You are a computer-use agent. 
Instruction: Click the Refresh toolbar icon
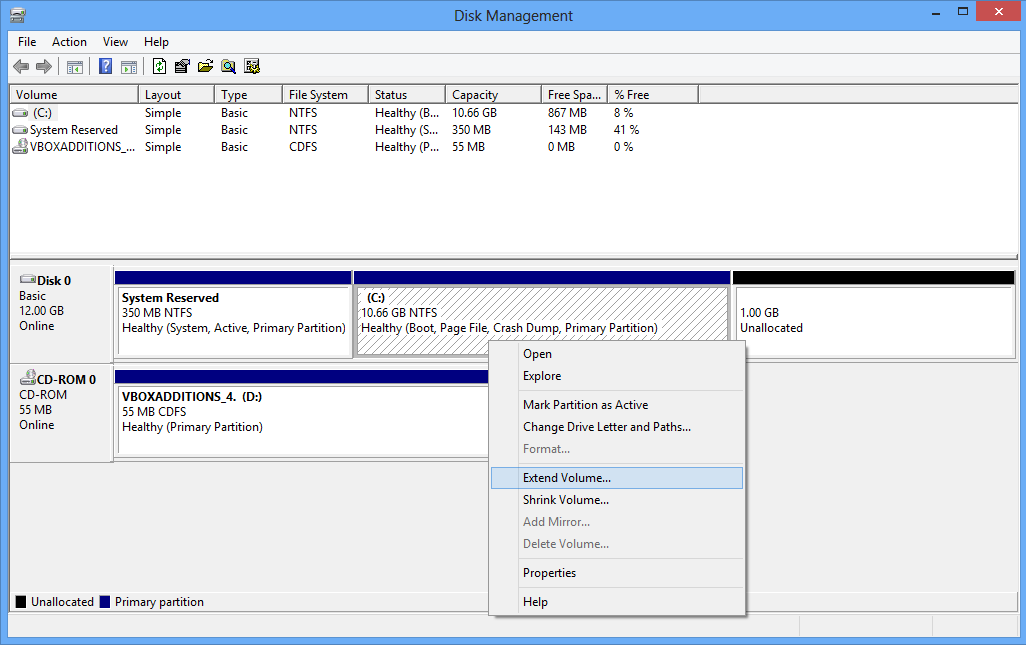pyautogui.click(x=159, y=67)
